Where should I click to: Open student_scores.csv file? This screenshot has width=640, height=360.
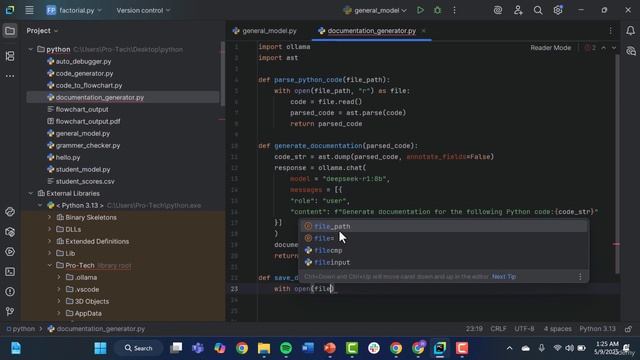coord(85,181)
